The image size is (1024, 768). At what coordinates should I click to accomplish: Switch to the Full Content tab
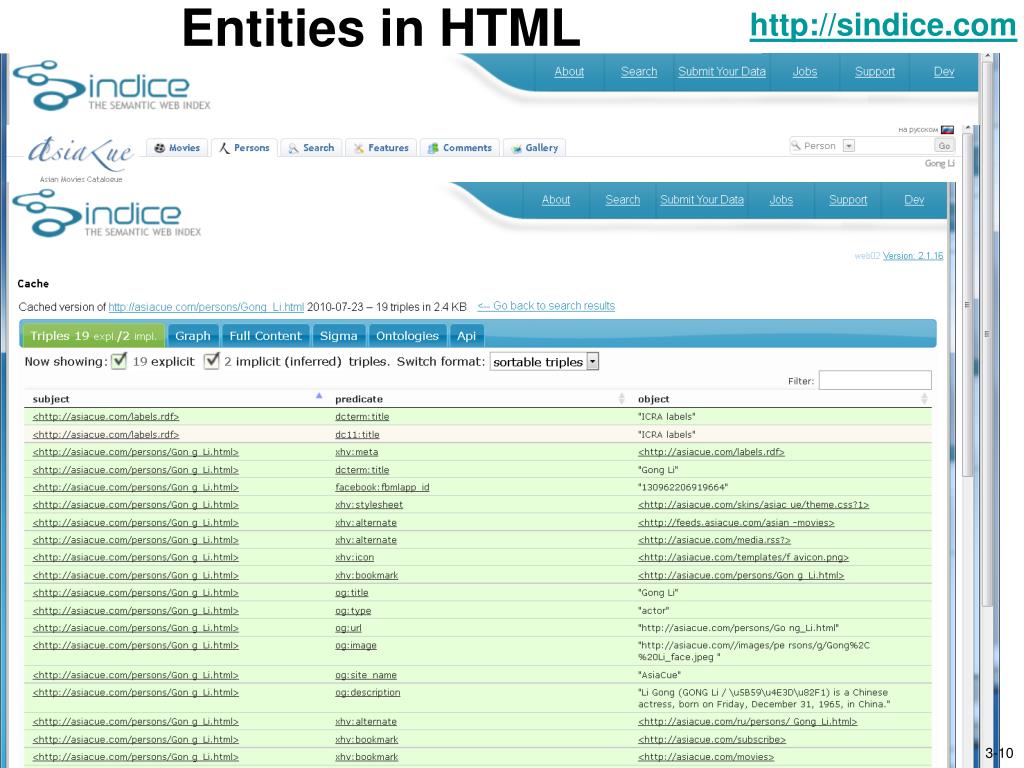tap(265, 336)
